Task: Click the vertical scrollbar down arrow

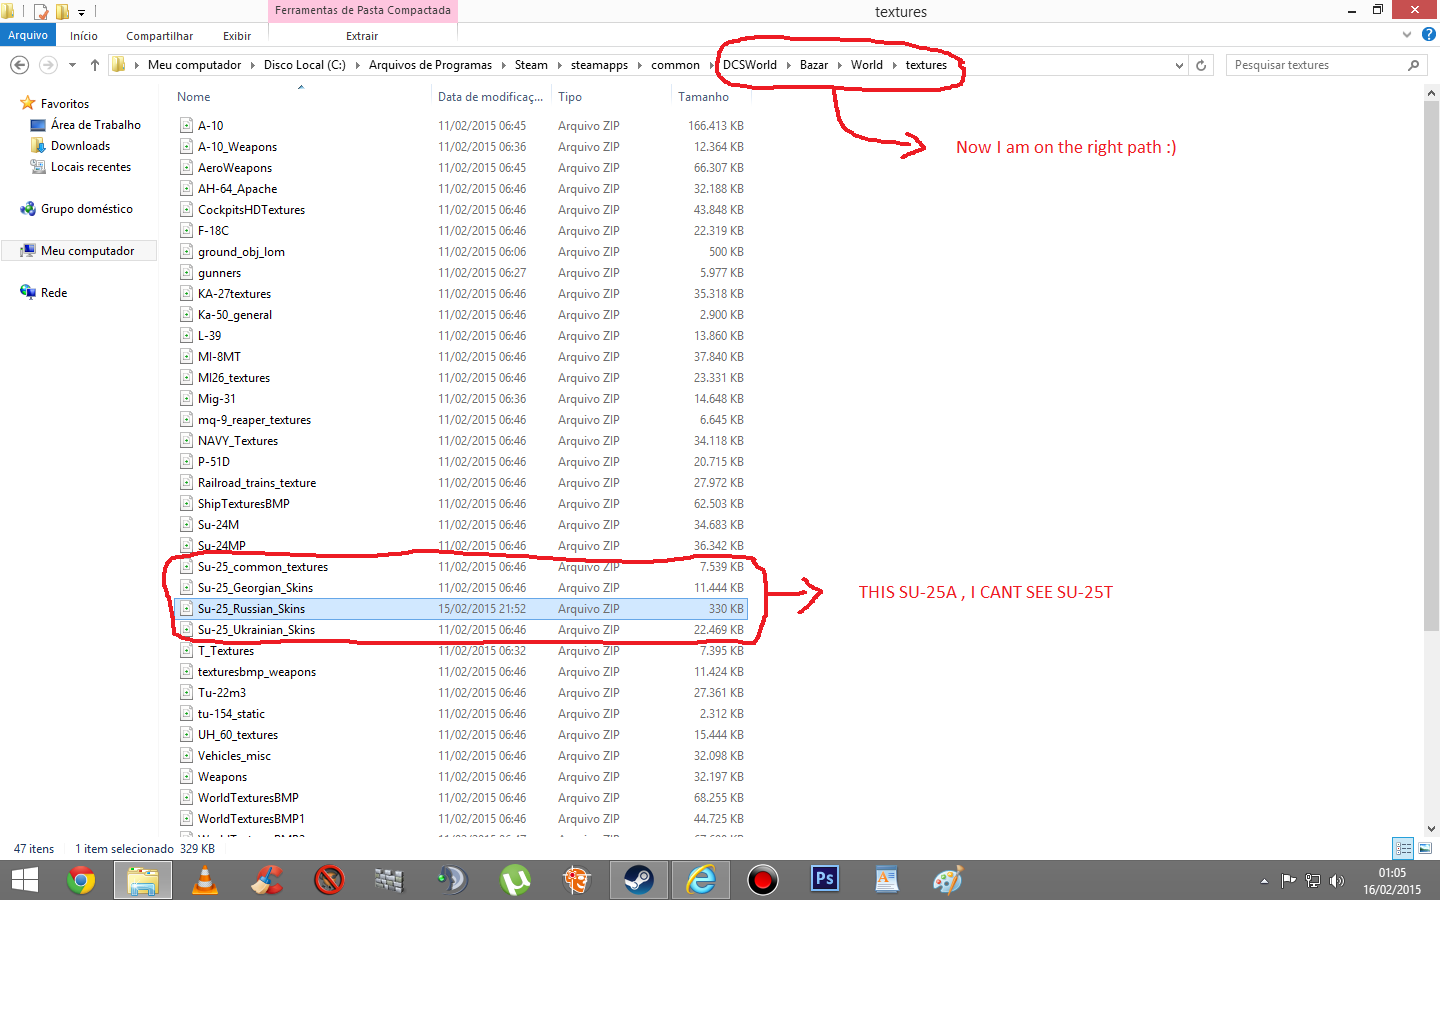Action: click(x=1431, y=828)
